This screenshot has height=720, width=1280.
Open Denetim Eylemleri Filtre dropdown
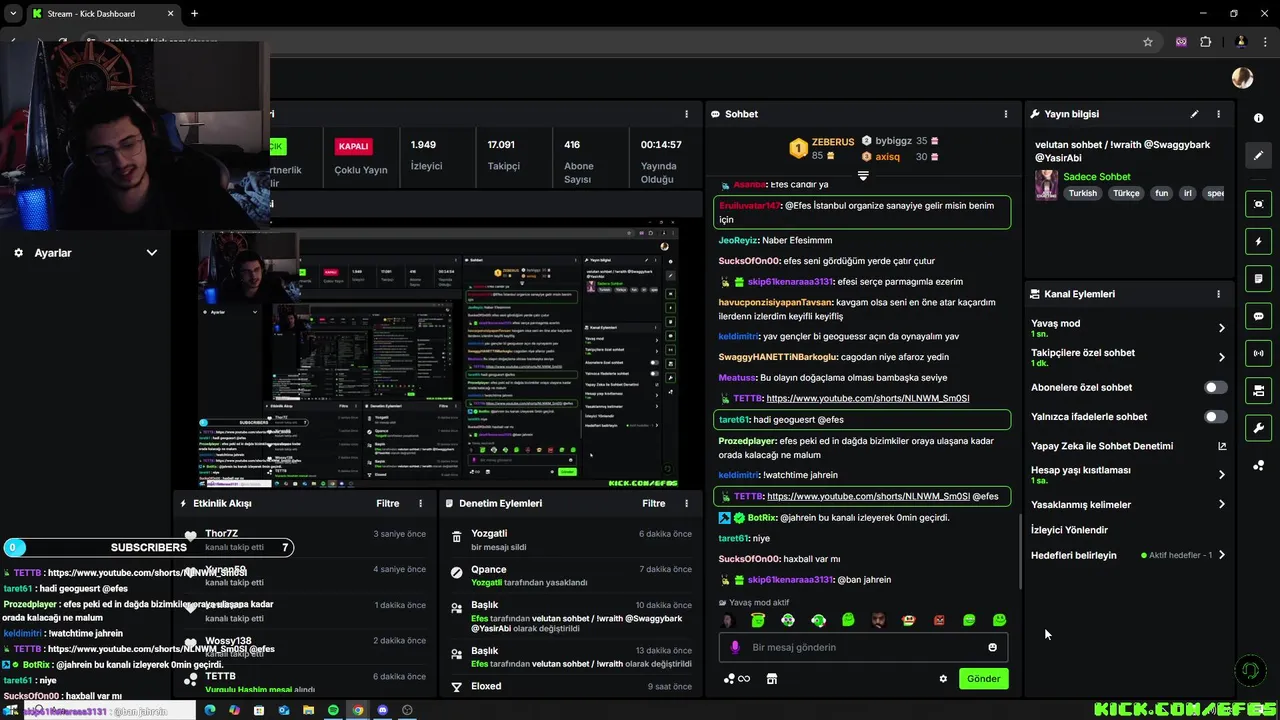click(x=653, y=503)
